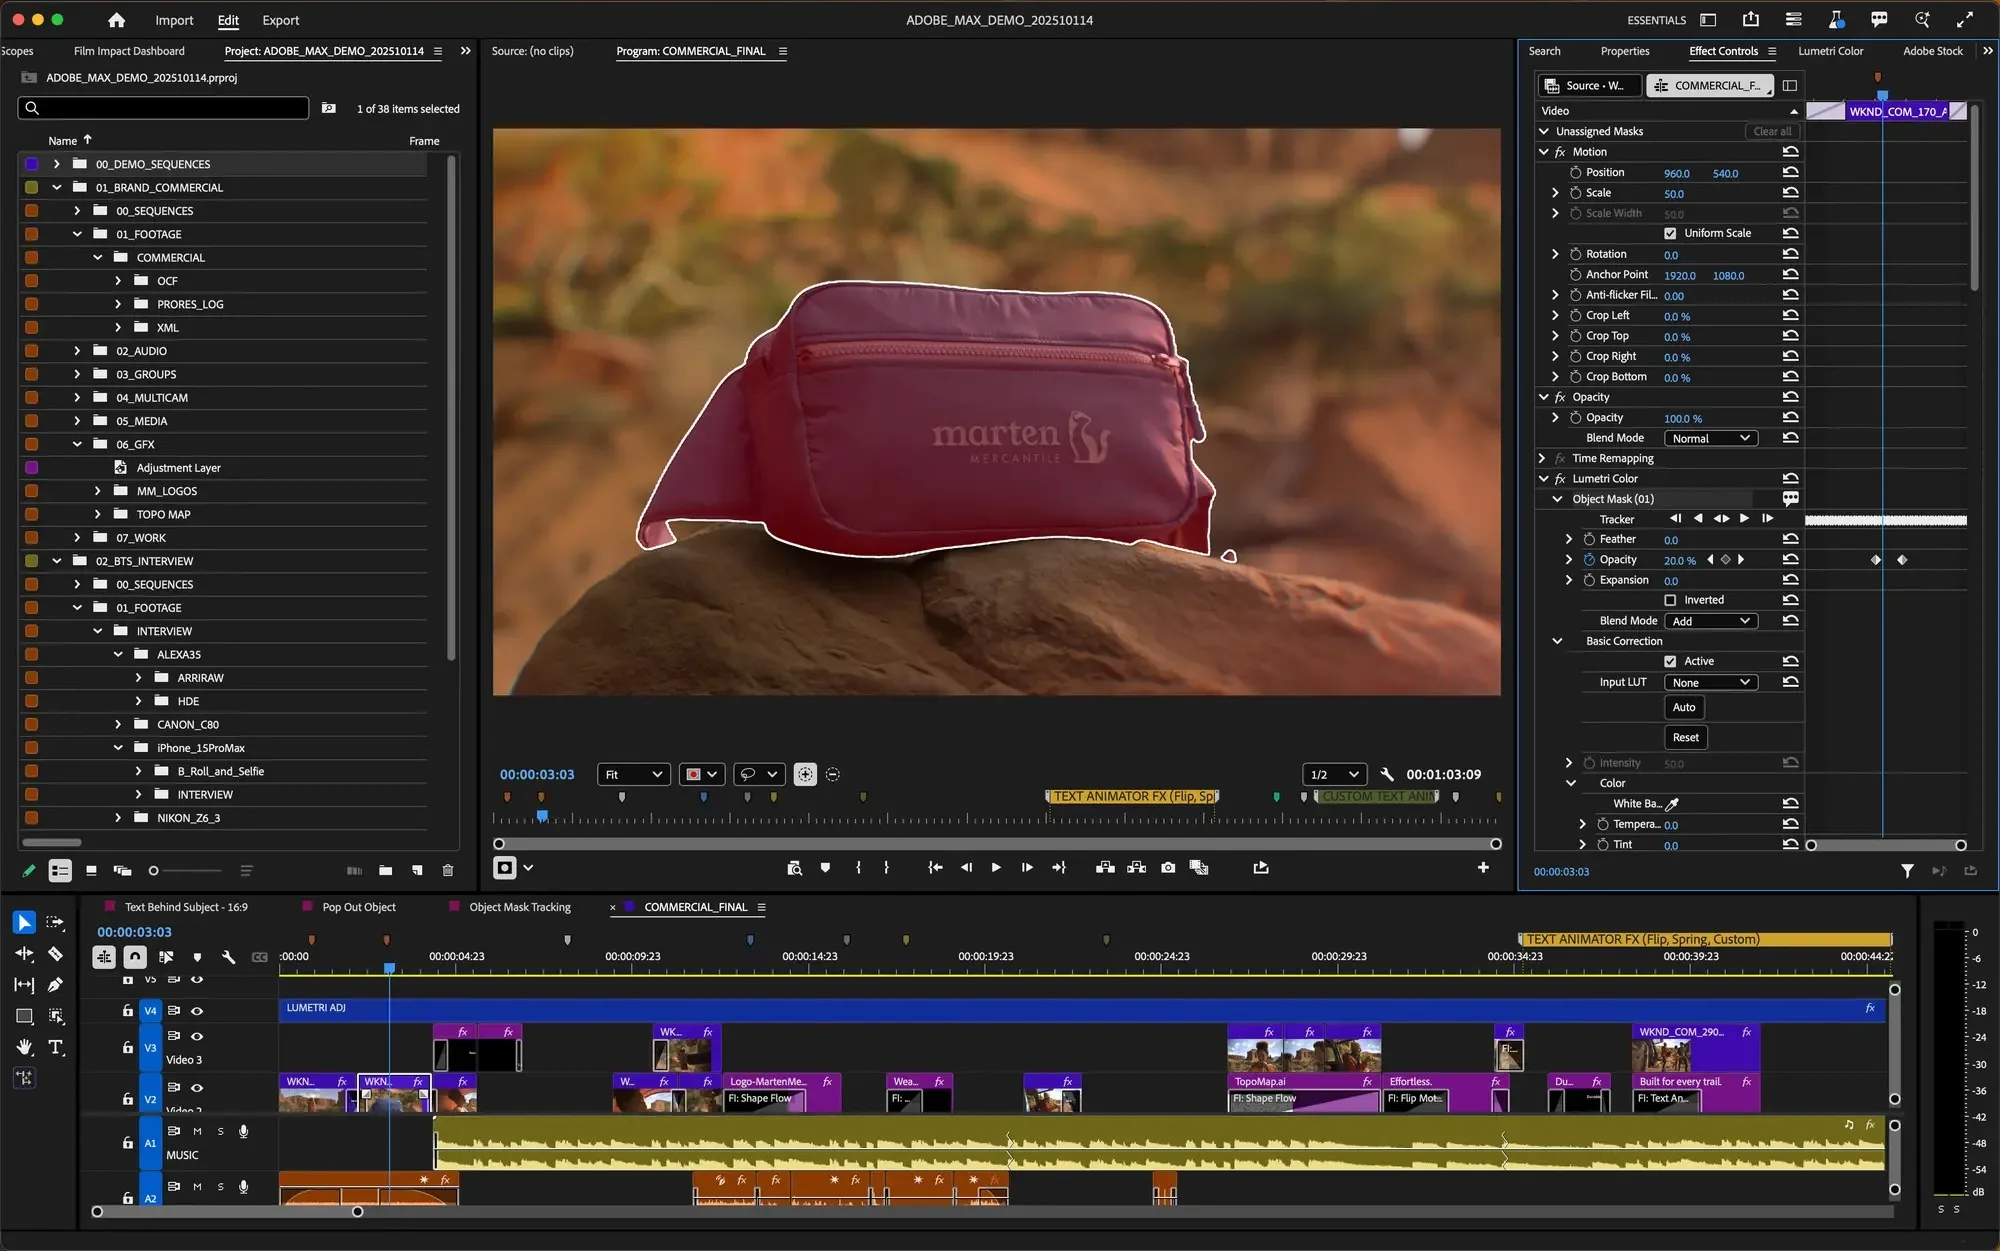Collapse the 01_FOOTAGE bin in the project panel
The image size is (2000, 1251).
click(x=76, y=233)
